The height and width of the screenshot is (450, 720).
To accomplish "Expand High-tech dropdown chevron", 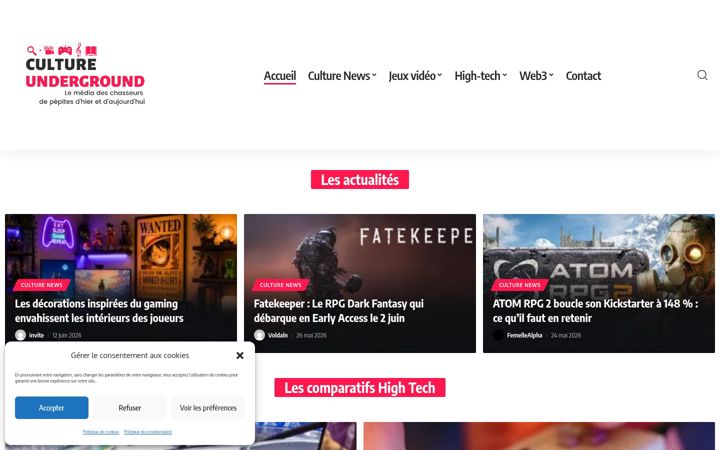I will point(505,75).
